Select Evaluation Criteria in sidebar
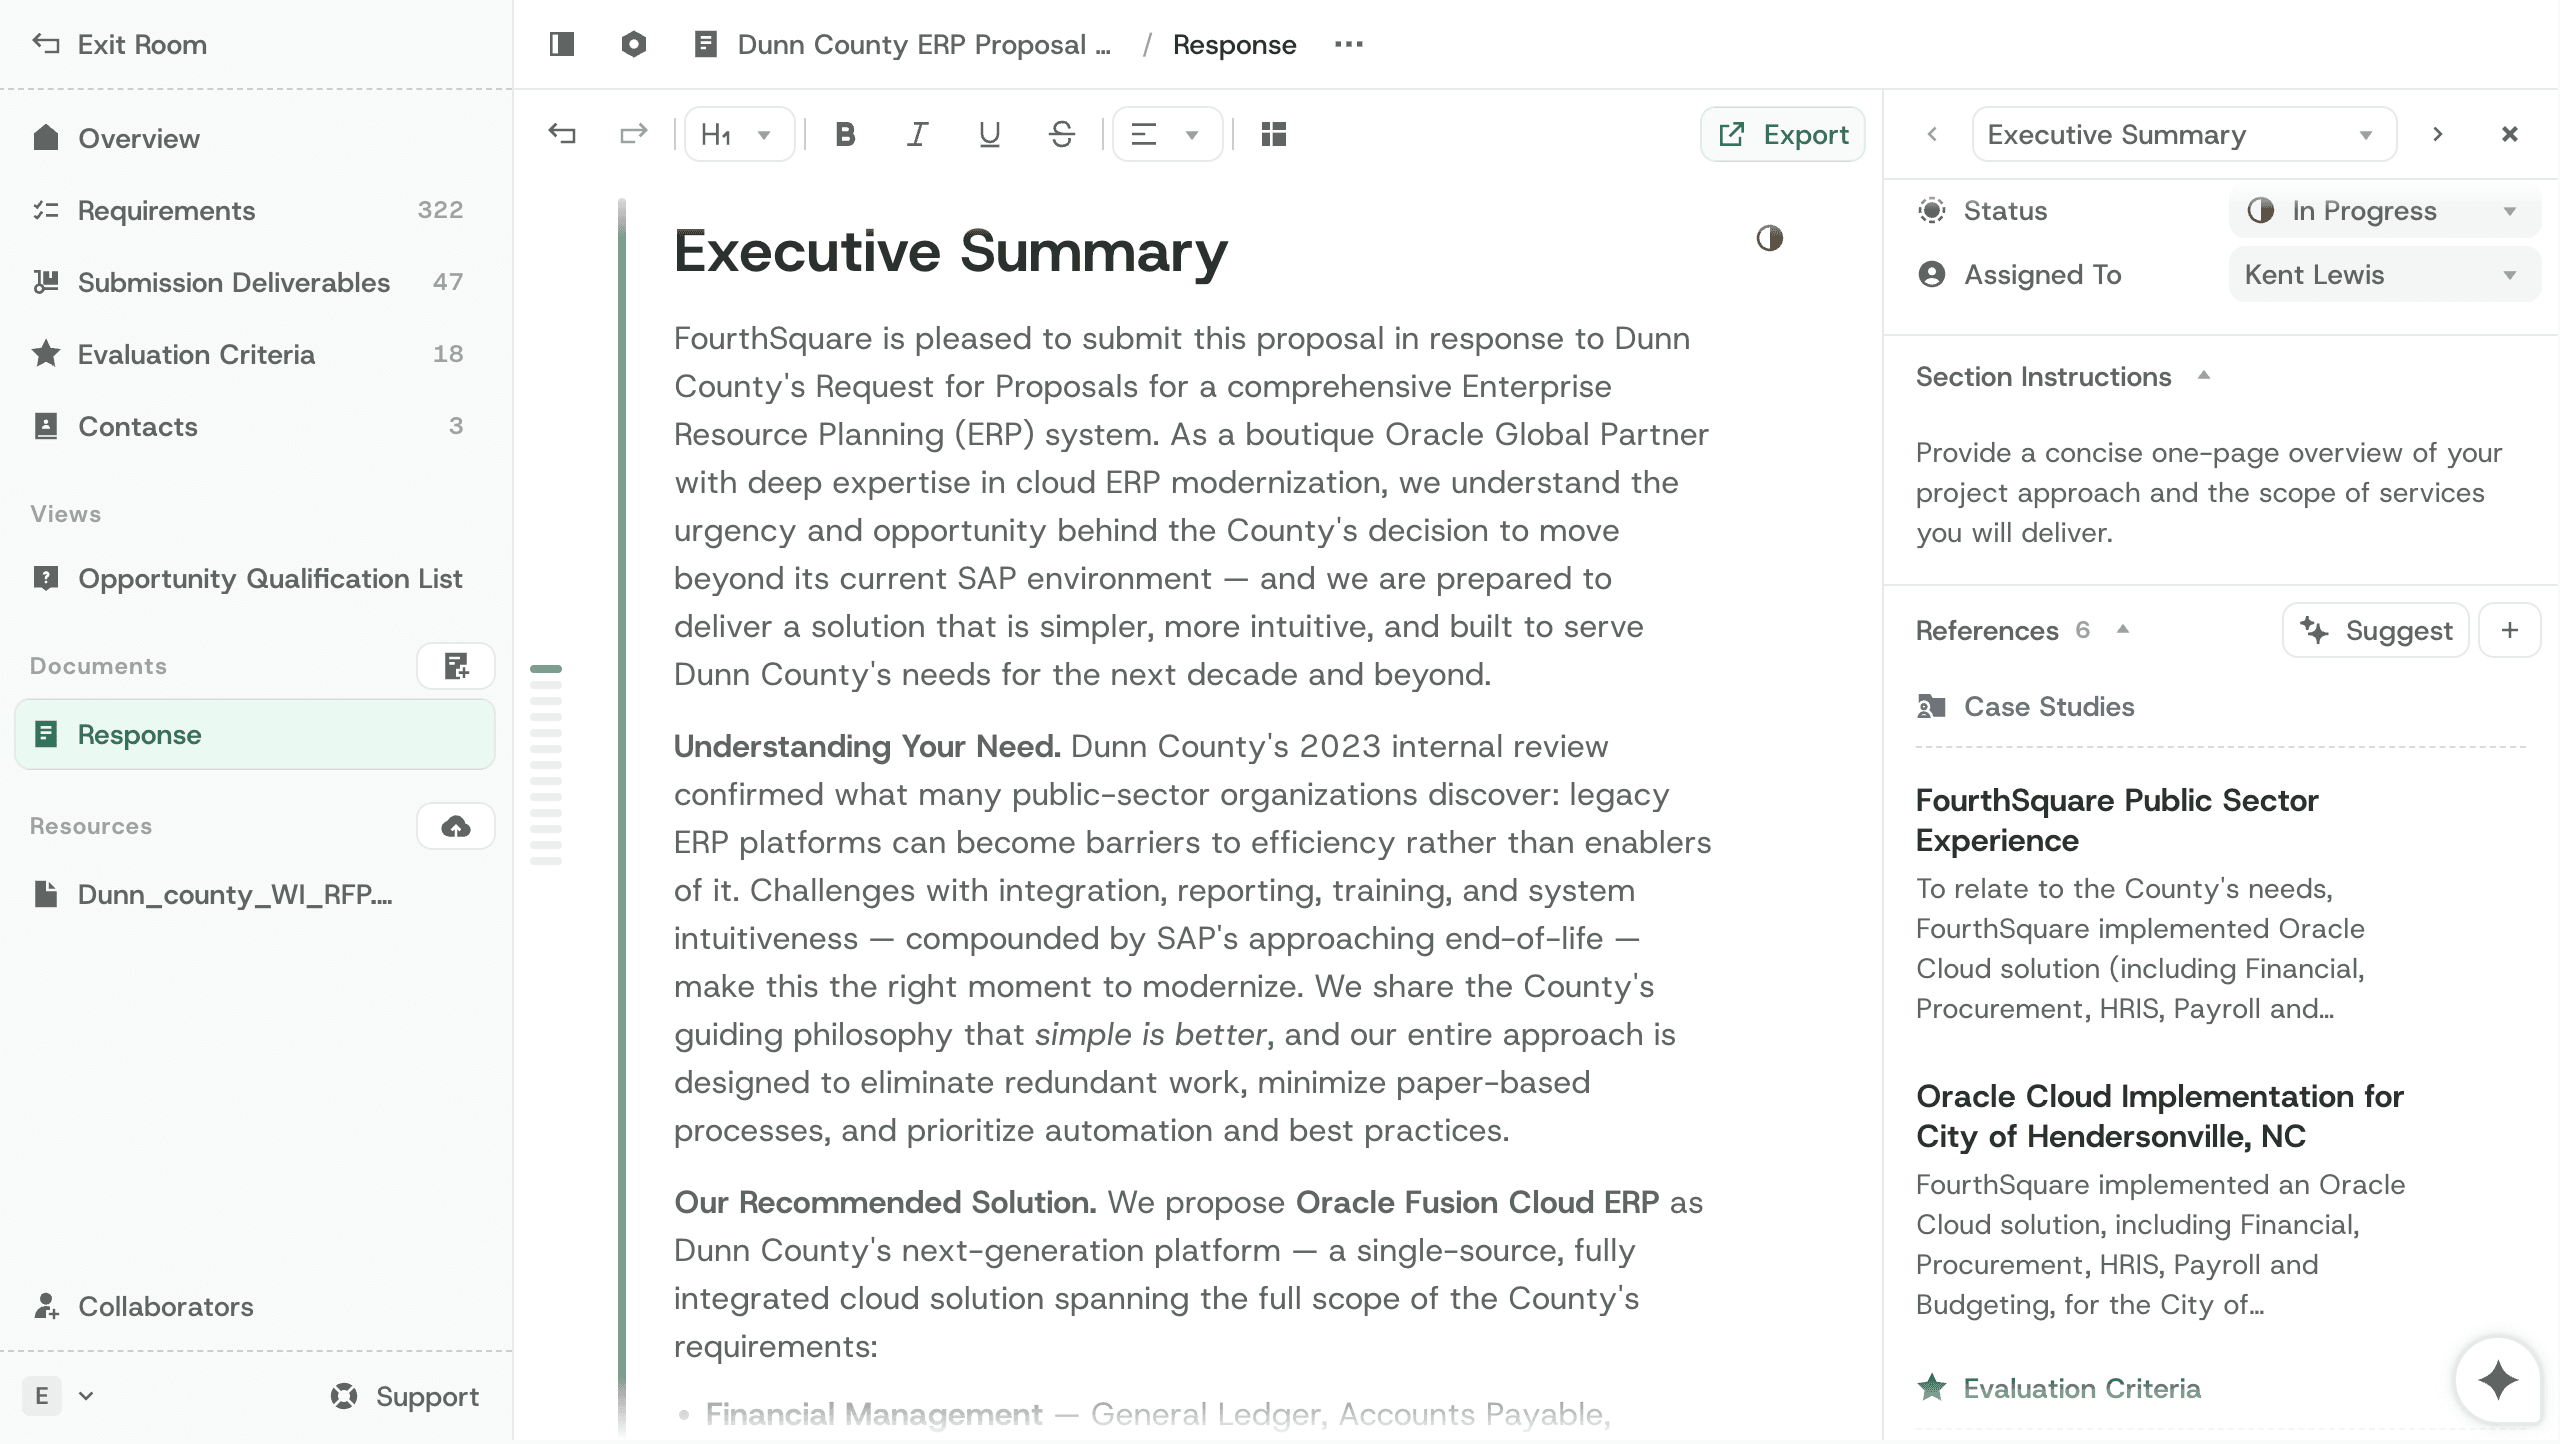Screen dimensions: 2560x1444 point(196,354)
